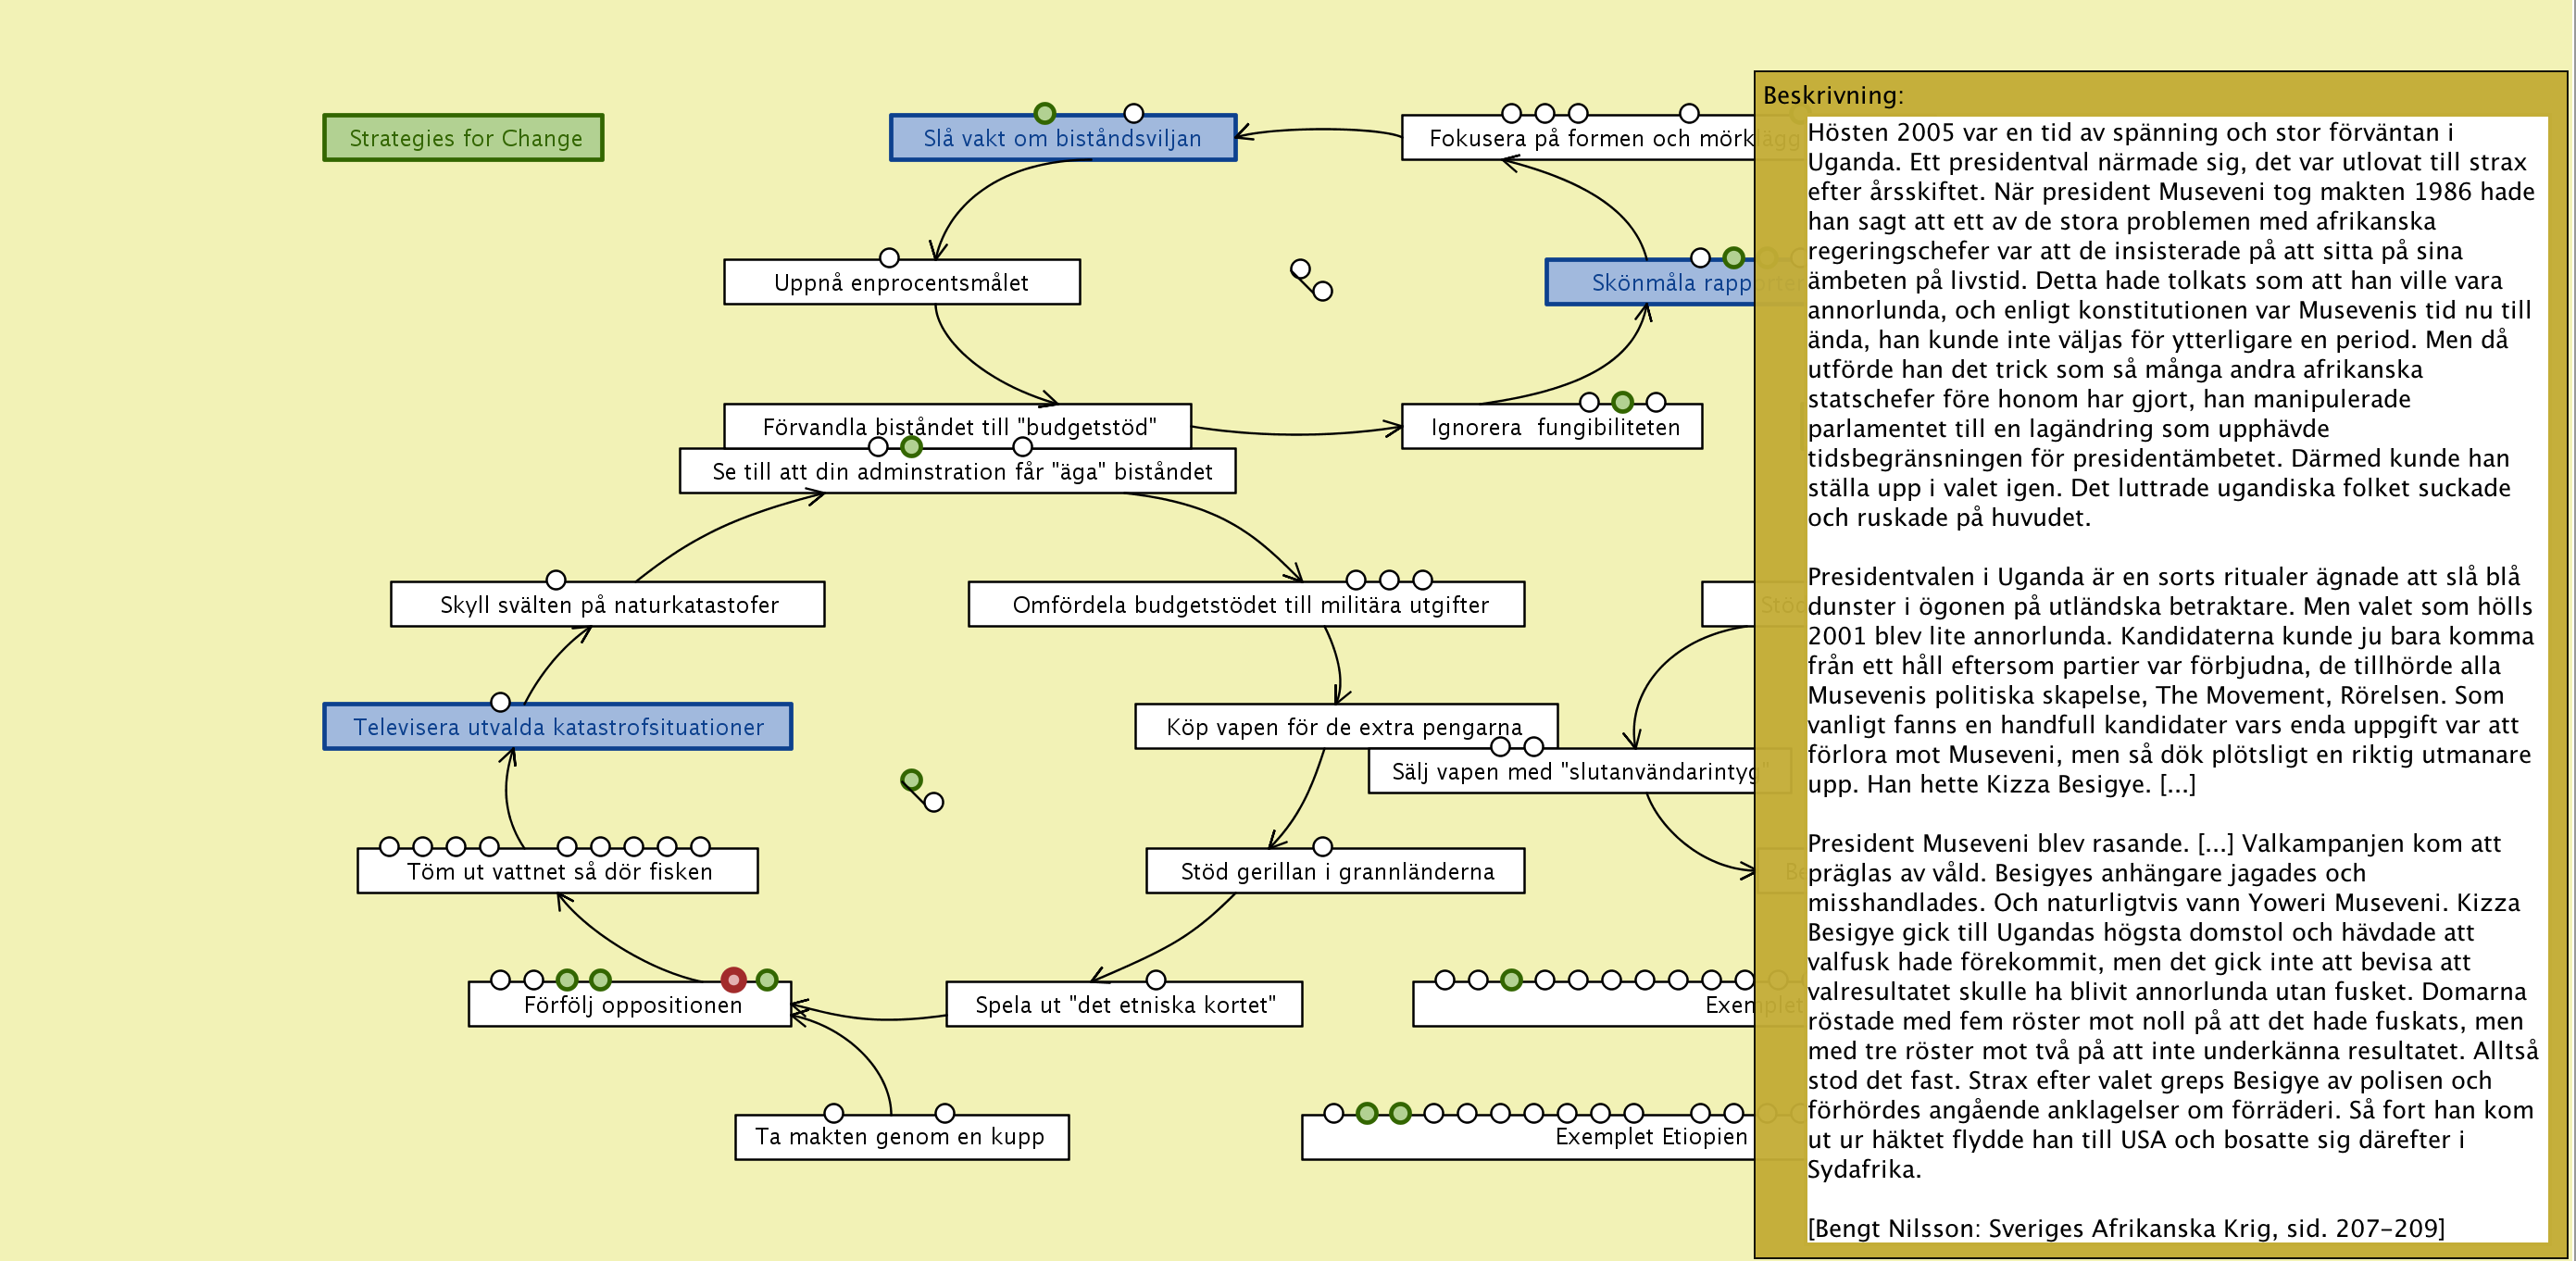Open the Televisera utvalda katastrofsituationer node

tap(557, 727)
